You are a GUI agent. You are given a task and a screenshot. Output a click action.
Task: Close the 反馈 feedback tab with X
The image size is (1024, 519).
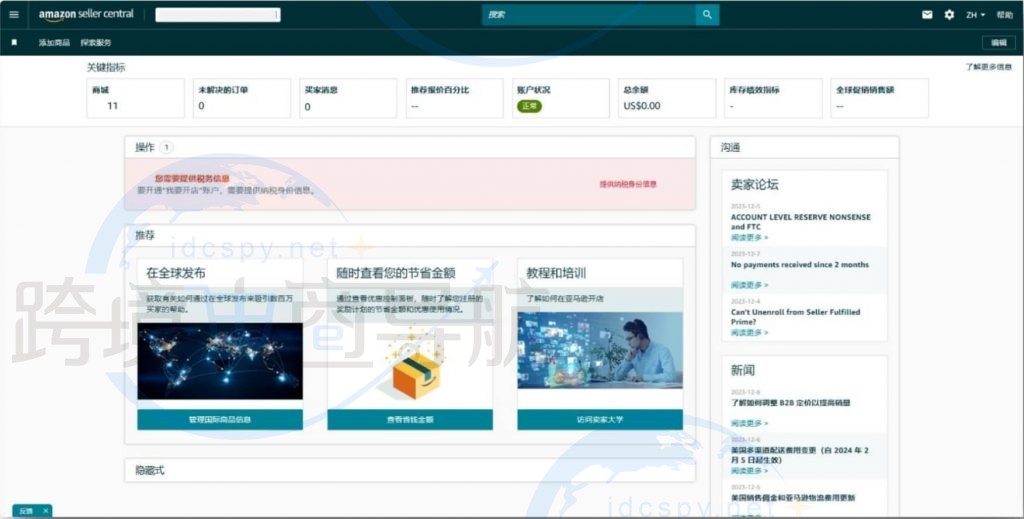pos(46,511)
